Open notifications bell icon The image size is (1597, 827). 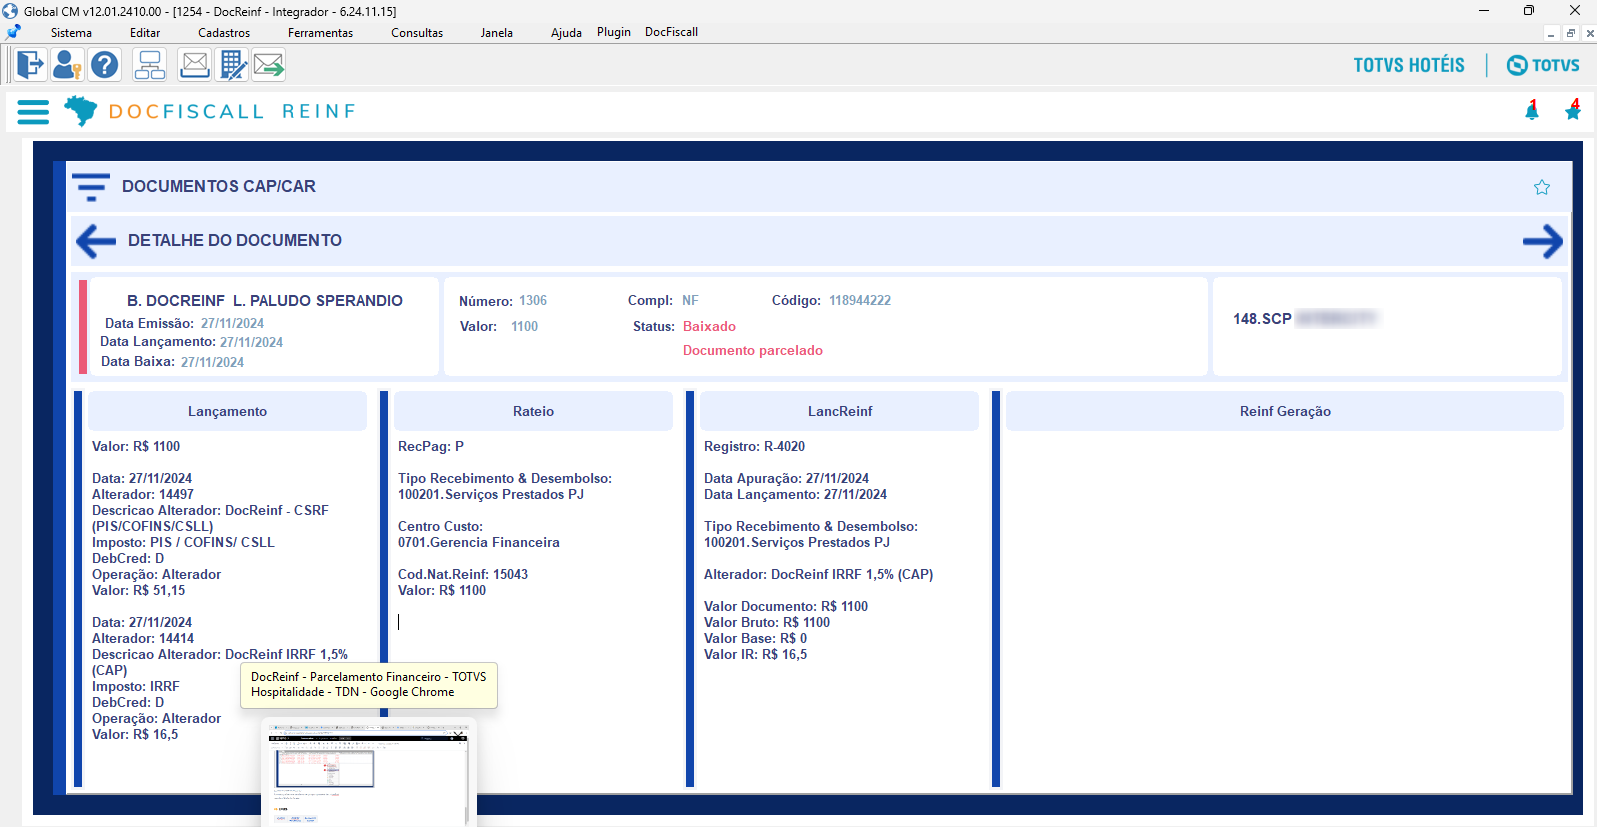(x=1532, y=111)
